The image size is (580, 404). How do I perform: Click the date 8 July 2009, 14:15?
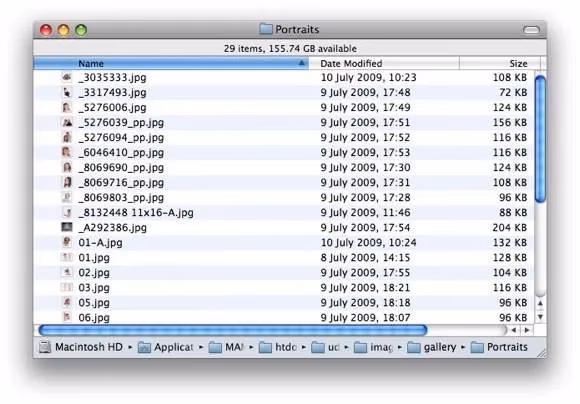coord(365,257)
